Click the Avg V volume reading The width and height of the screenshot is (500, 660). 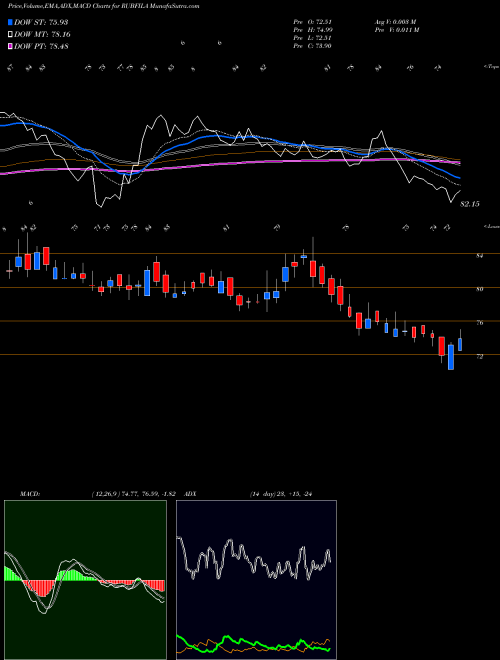click(x=396, y=22)
